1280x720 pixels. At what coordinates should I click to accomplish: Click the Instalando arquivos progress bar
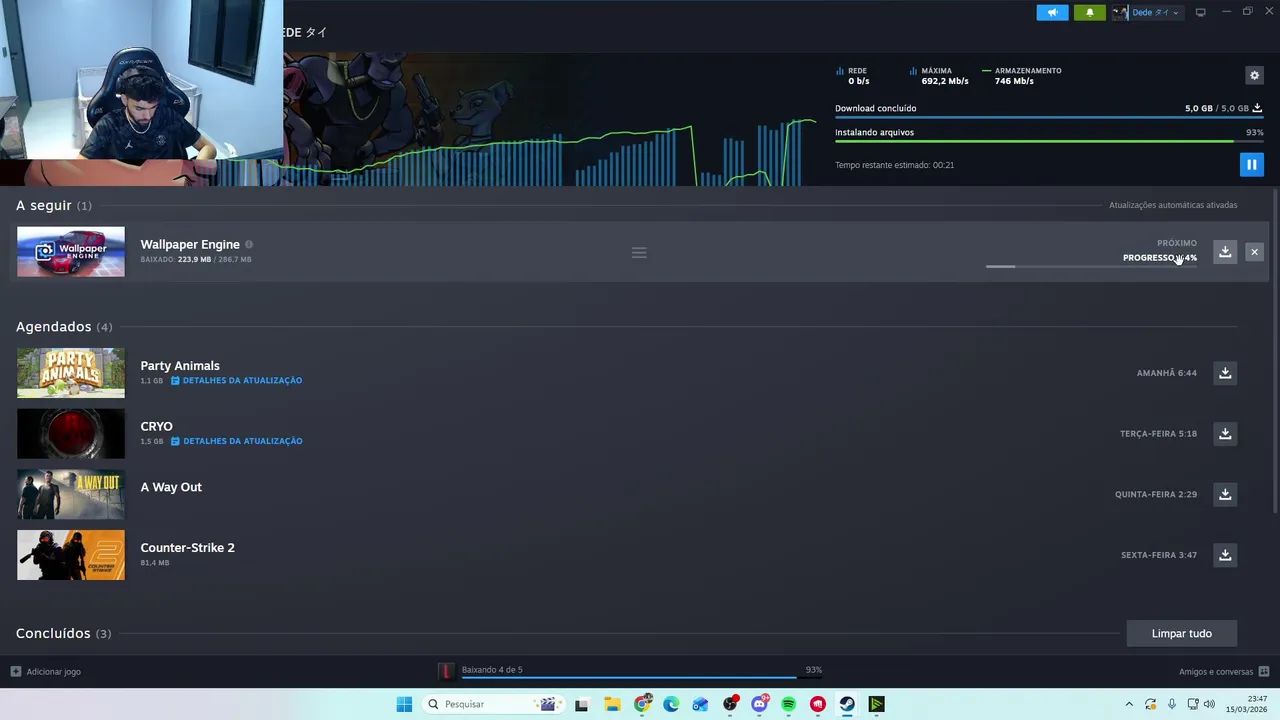coord(1048,141)
